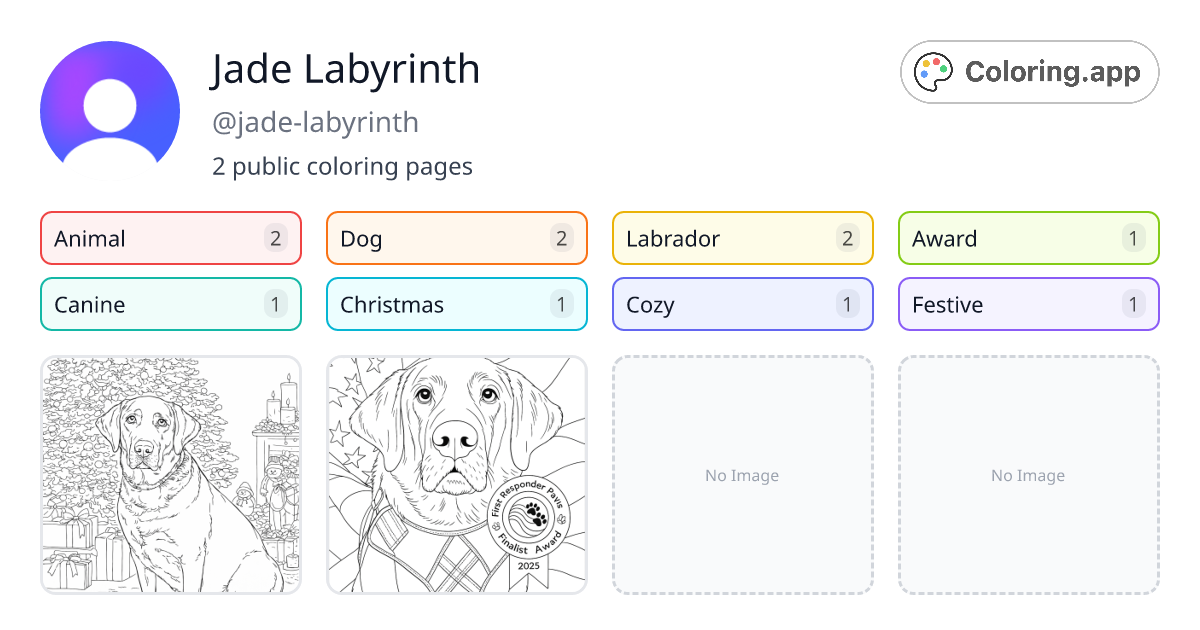Expand the Award tag
Screen dimensions: 1200x630
1028,238
